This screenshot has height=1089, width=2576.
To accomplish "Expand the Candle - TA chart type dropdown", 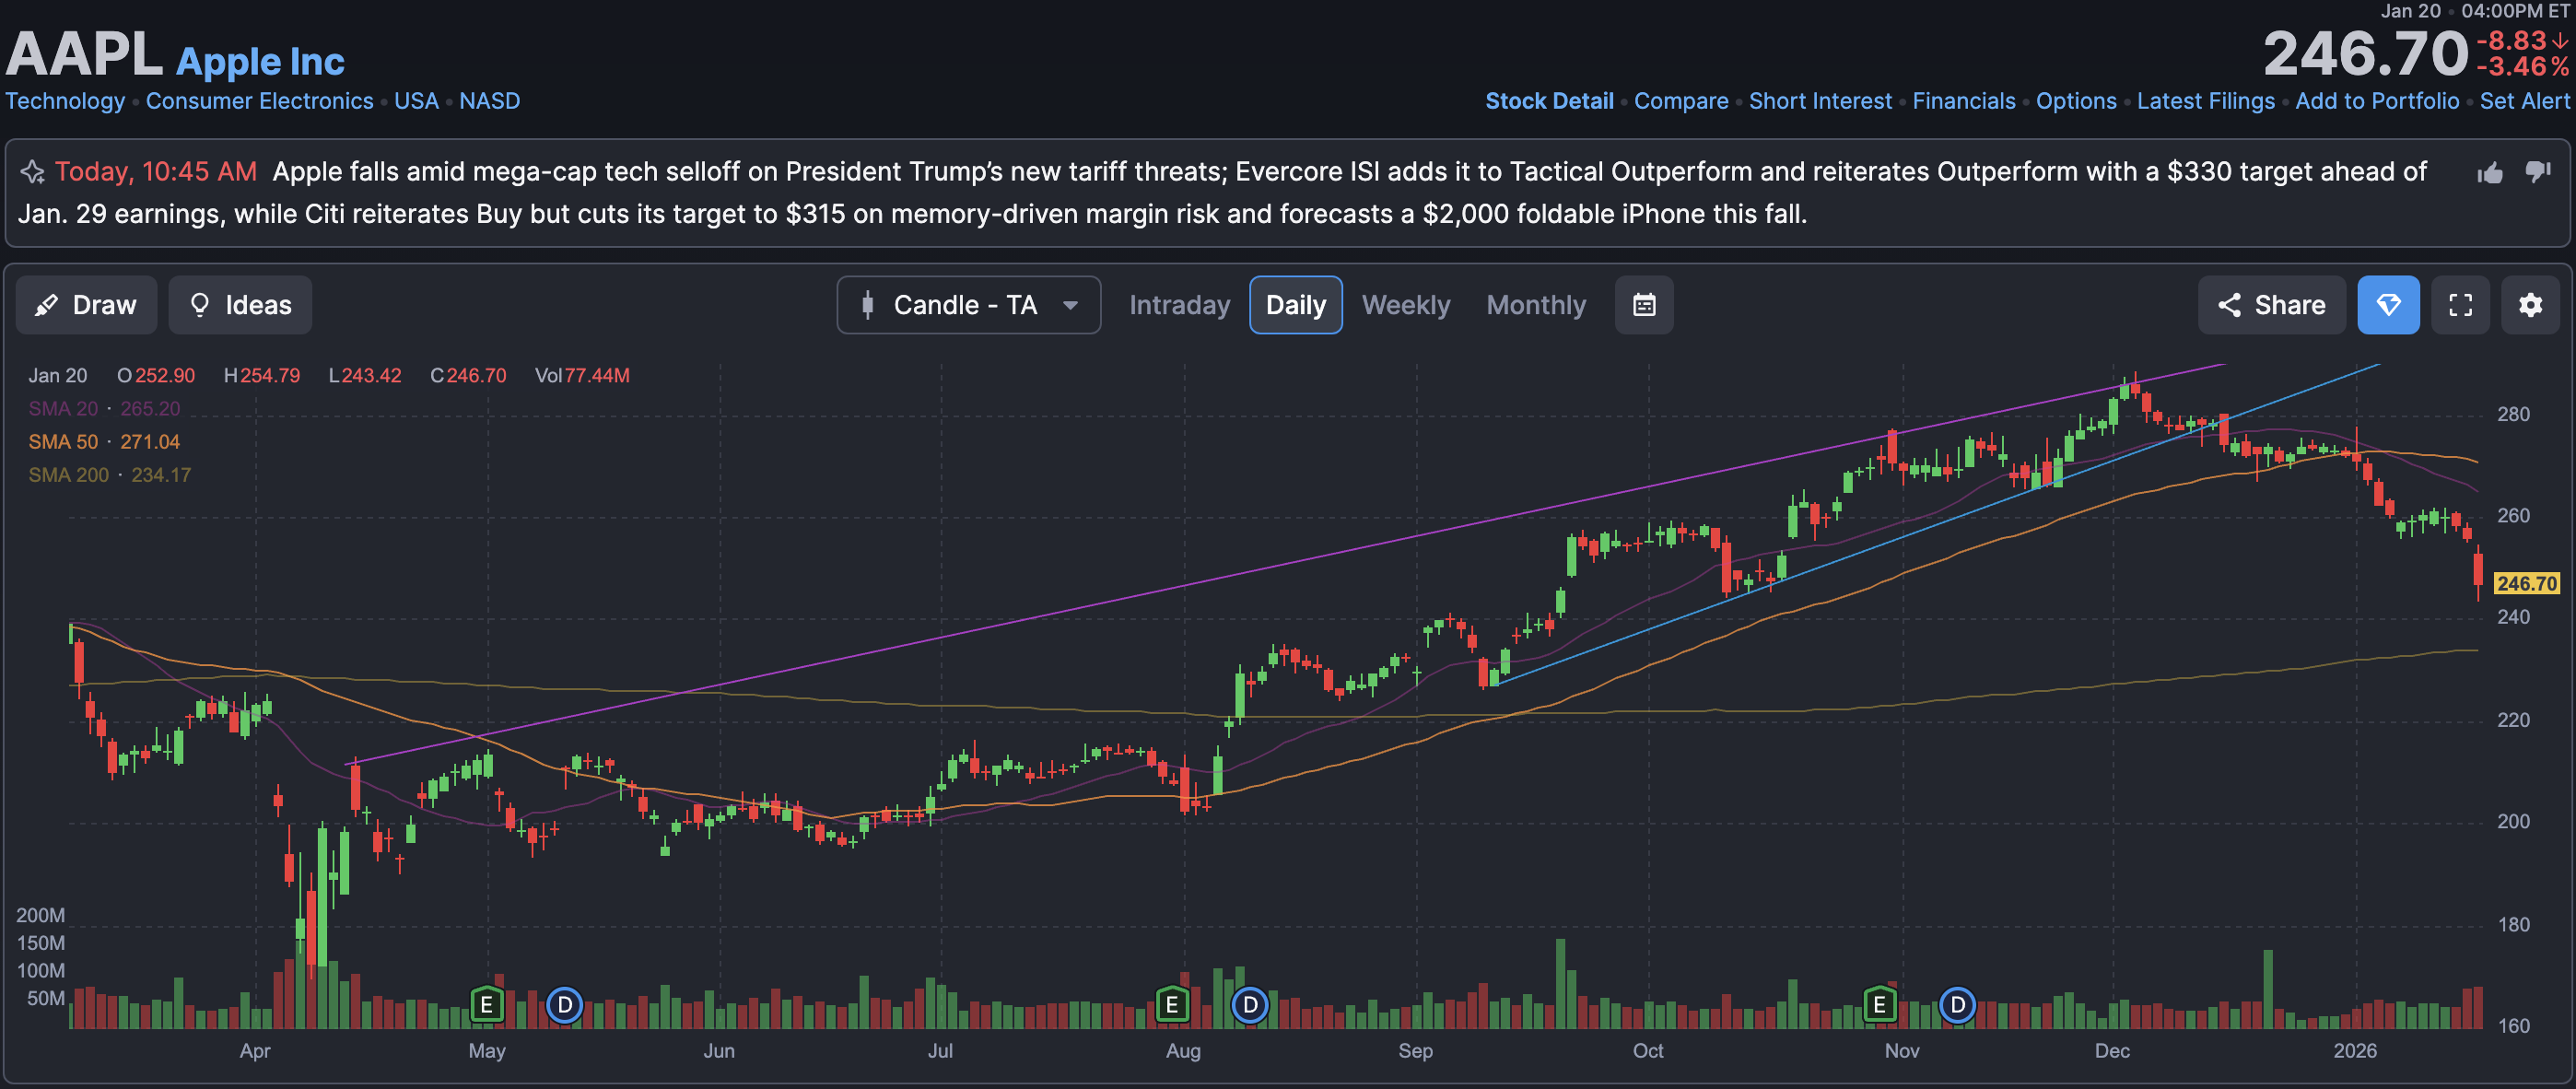I will pos(965,305).
